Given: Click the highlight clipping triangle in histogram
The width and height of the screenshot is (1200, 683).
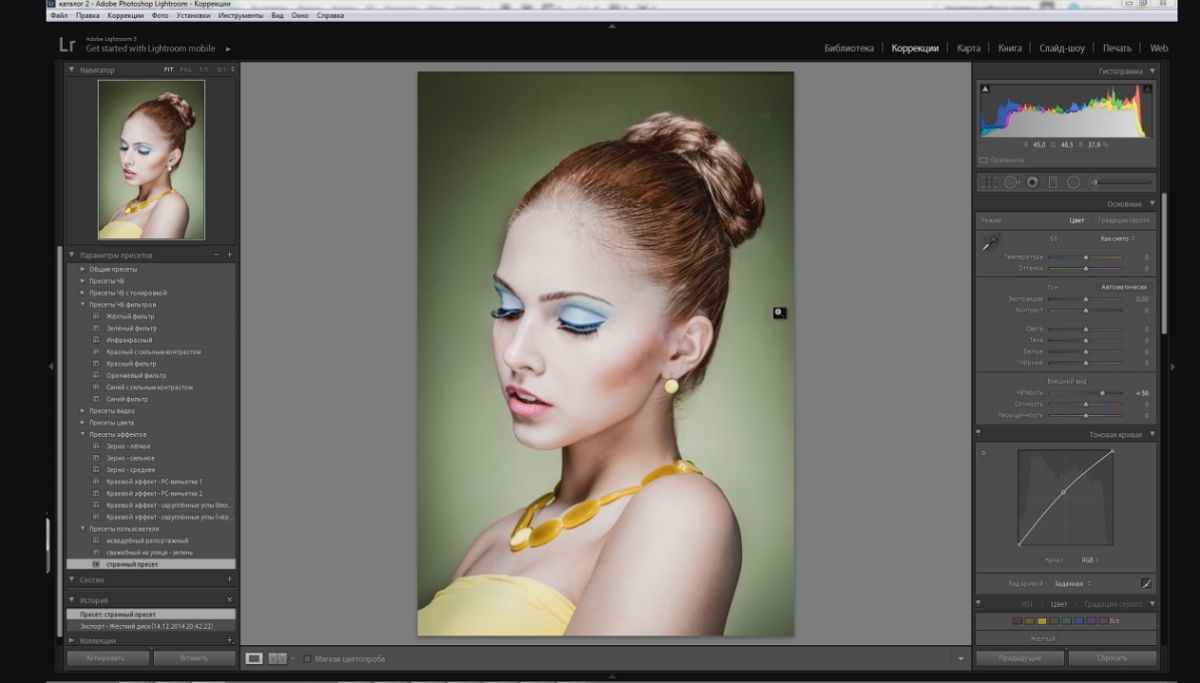Looking at the screenshot, I should point(1150,89).
